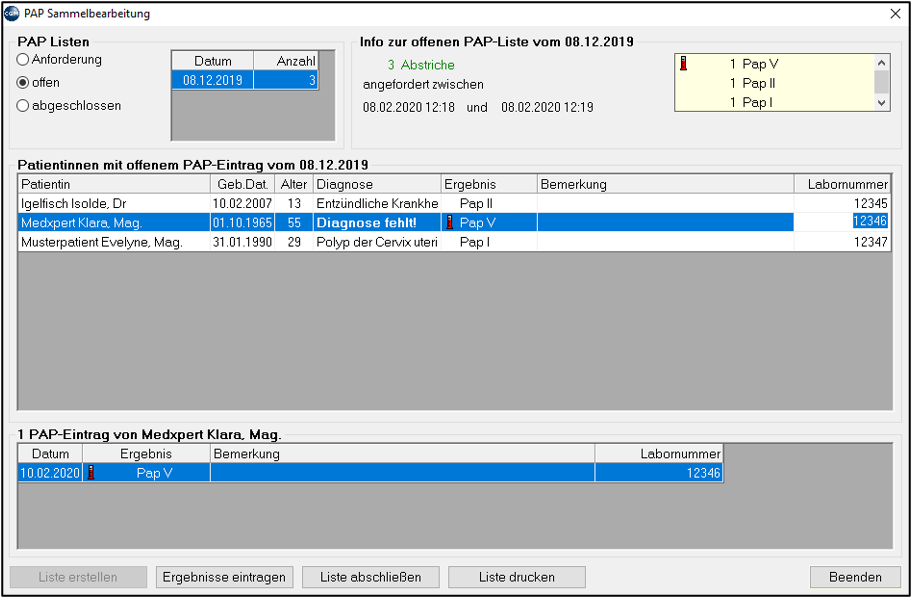This screenshot has width=912, height=598.
Task: Click diagnosis Entzündliche Krankhe
Action: pos(377,204)
